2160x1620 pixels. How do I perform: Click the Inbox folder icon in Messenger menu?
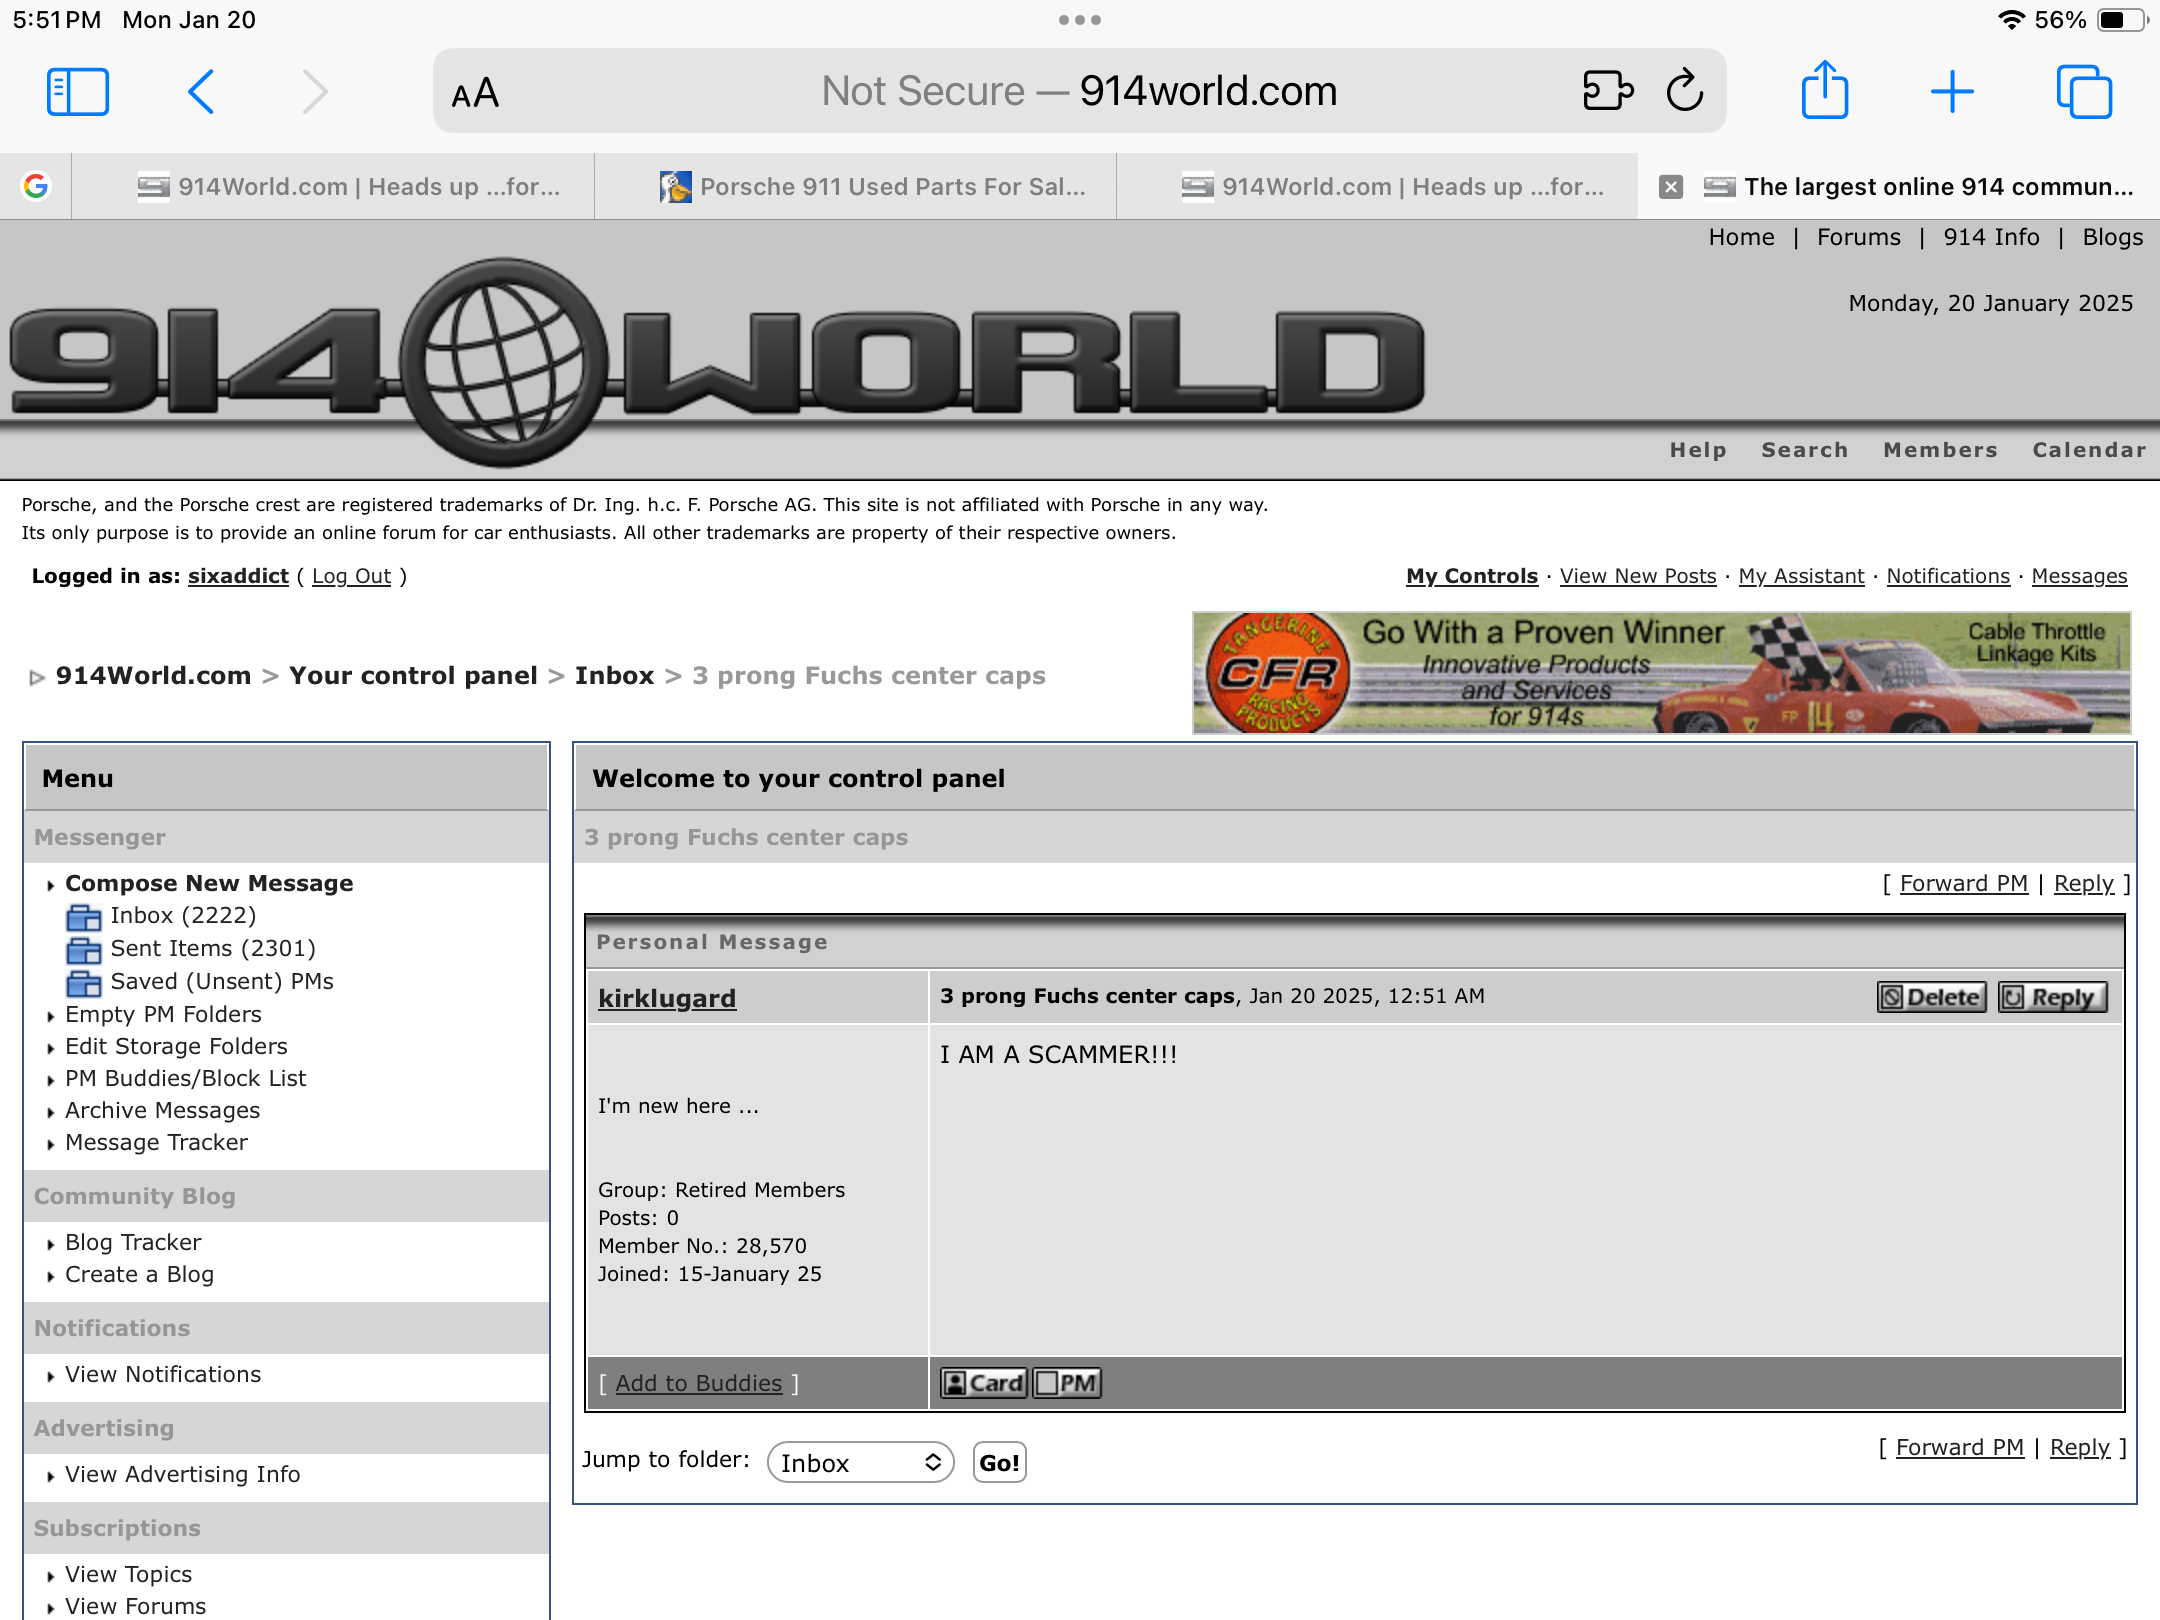[x=84, y=916]
